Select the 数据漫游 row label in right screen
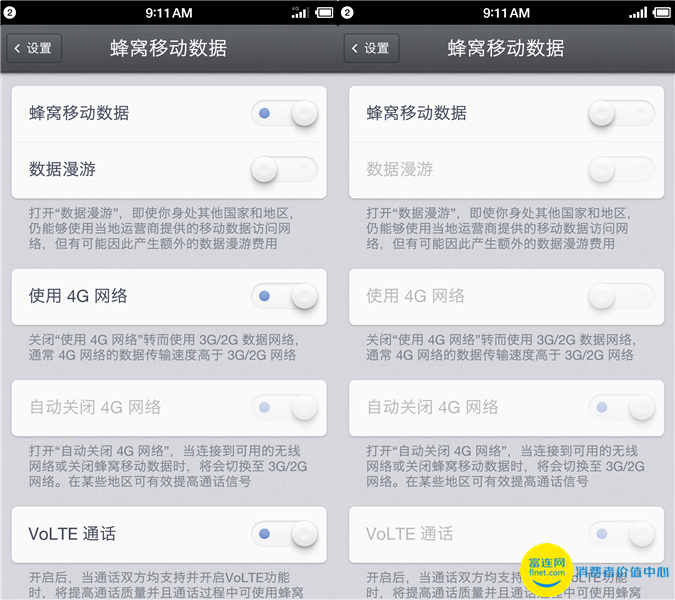This screenshot has height=600, width=675. (400, 169)
